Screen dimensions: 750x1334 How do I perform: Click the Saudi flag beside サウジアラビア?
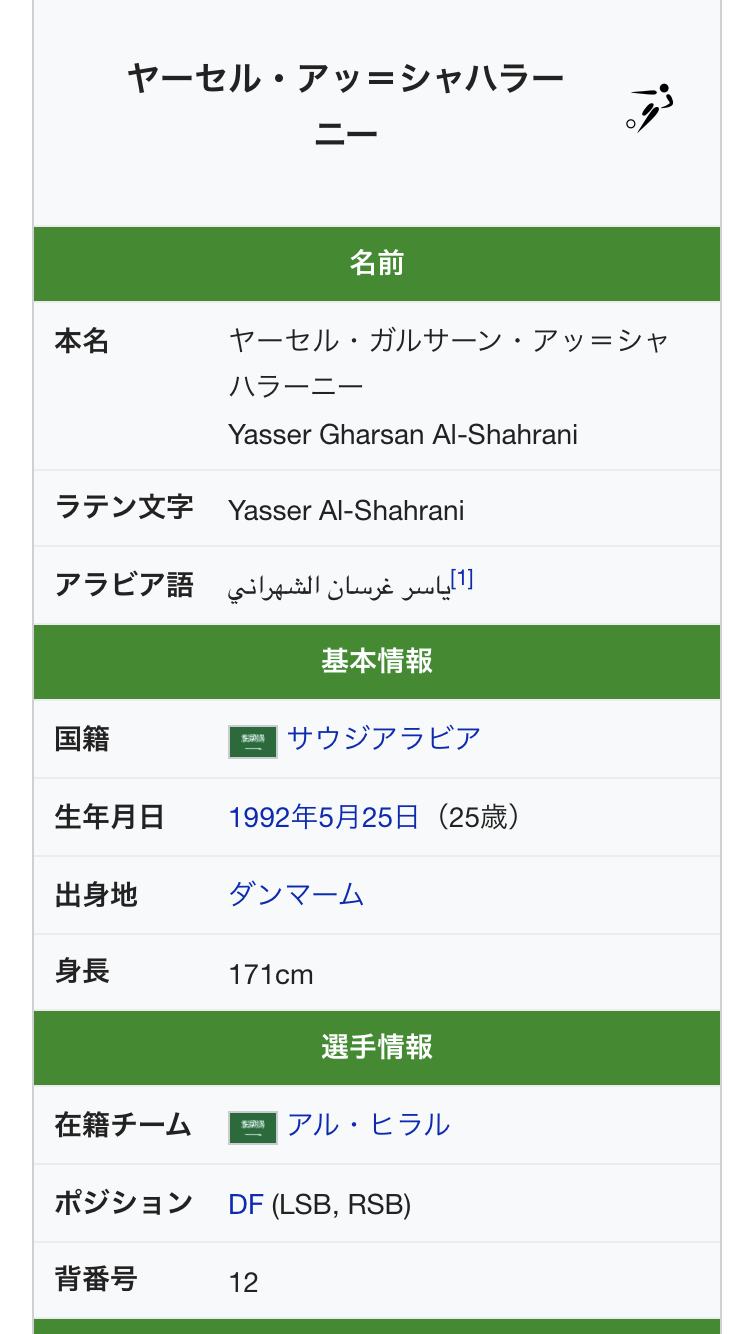pyautogui.click(x=252, y=741)
